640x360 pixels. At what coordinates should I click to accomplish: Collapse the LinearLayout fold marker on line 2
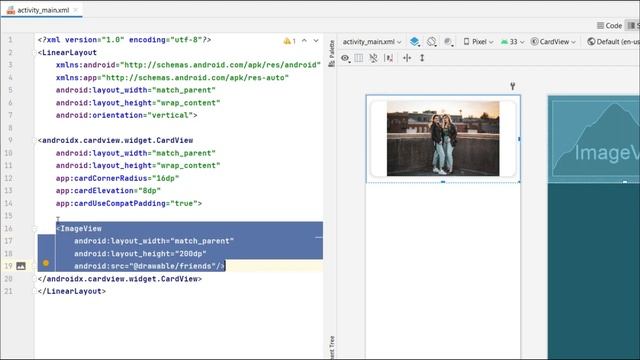coord(35,52)
